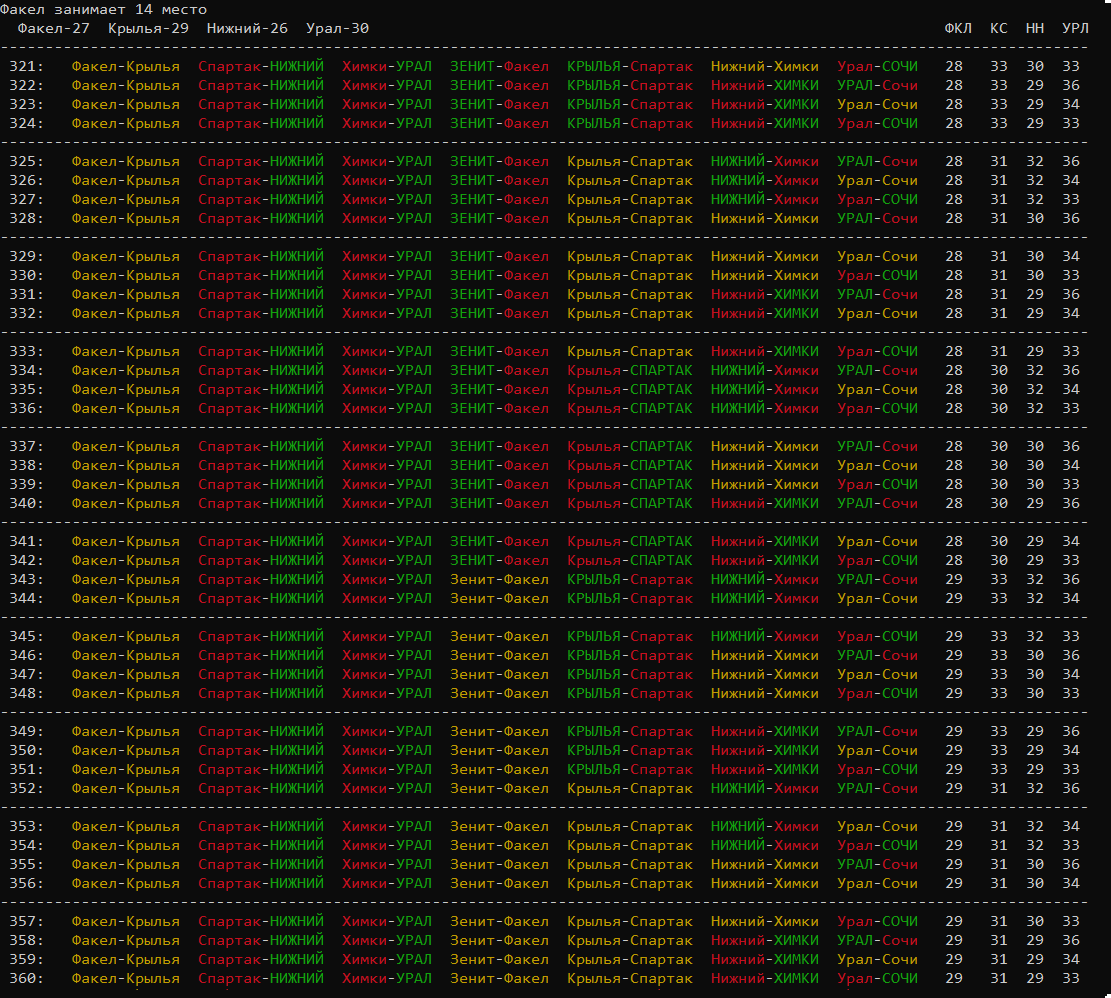Select "Урал-Сочи" in row 350

click(x=877, y=751)
